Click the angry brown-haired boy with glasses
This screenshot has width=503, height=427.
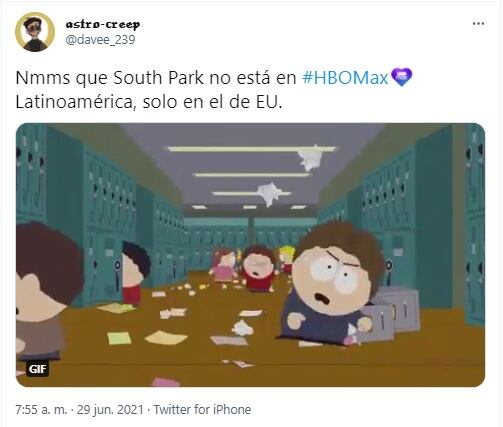(x=332, y=284)
